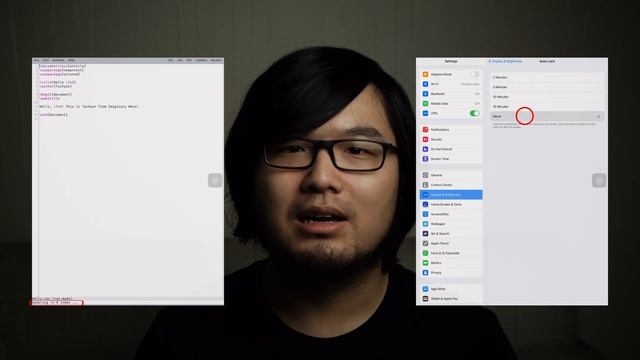The width and height of the screenshot is (640, 360).
Task: Tap the Accessibility icon in Settings
Action: pyautogui.click(x=425, y=214)
